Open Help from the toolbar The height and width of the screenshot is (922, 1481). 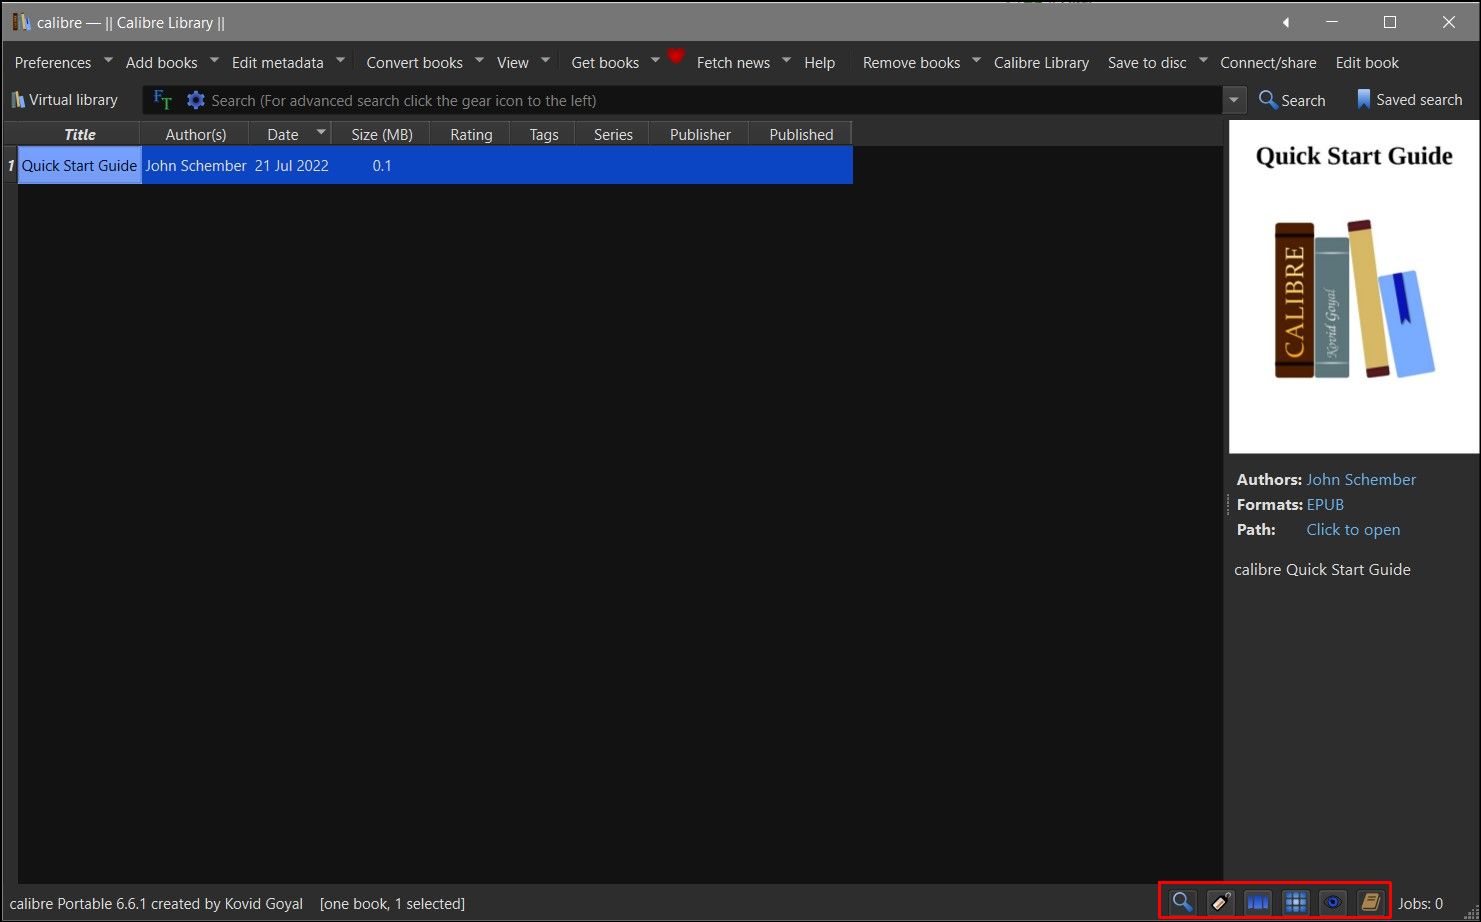[x=820, y=62]
